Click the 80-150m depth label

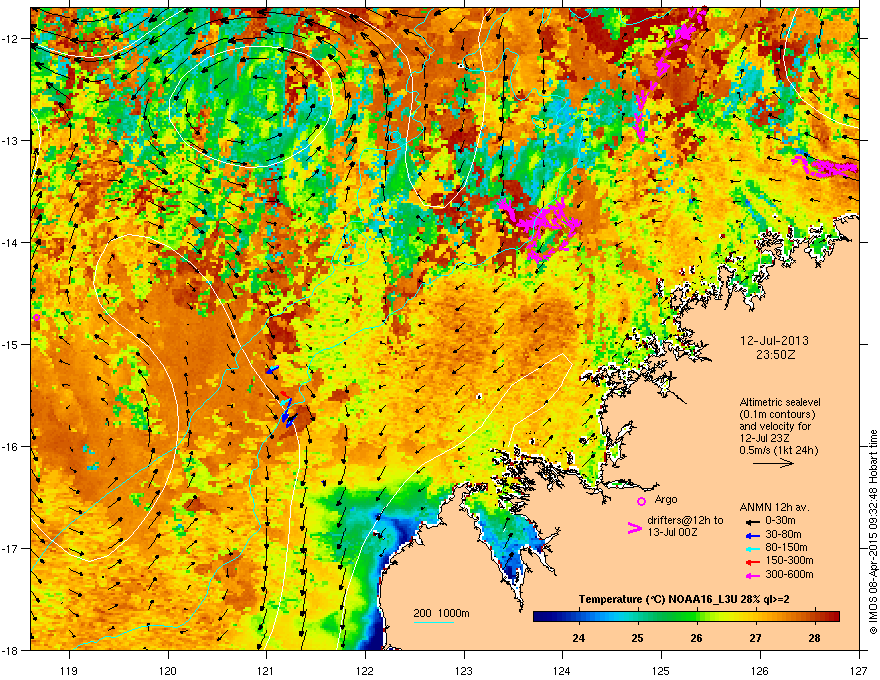[786, 548]
